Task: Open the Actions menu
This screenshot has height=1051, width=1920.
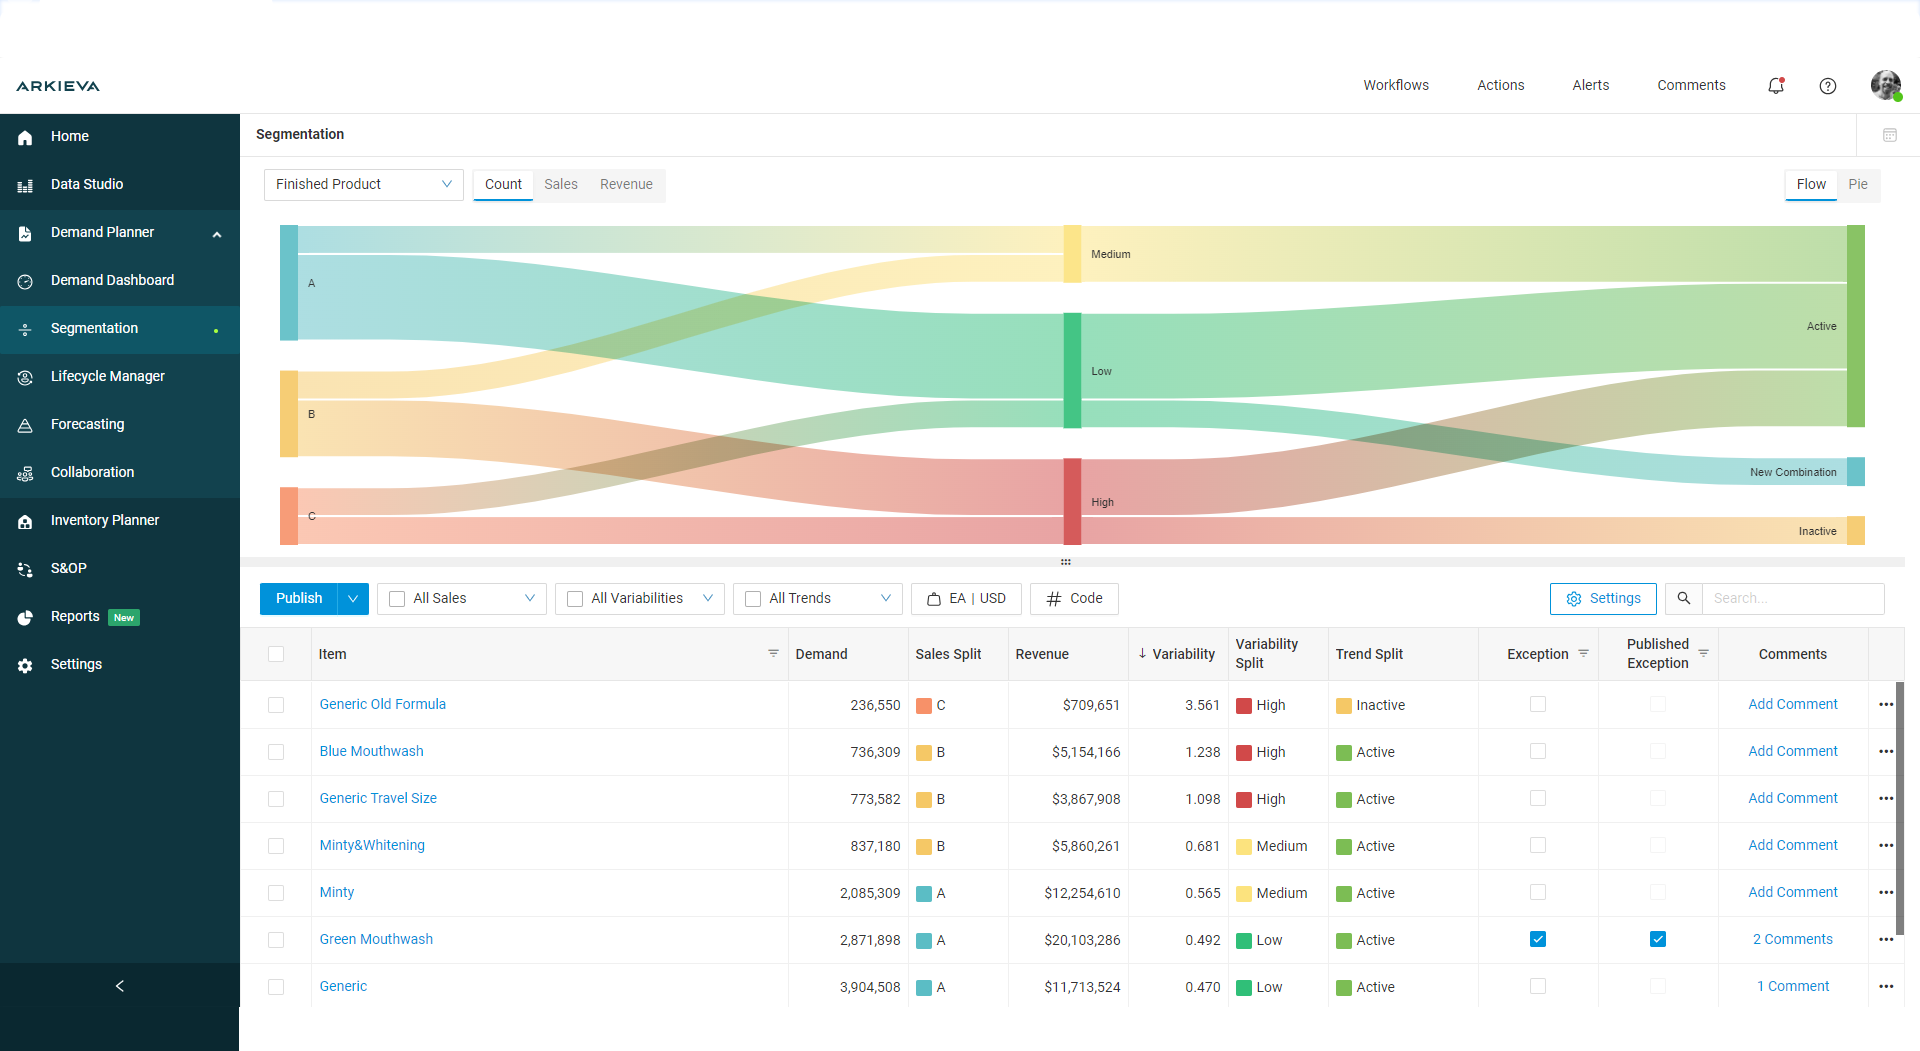Action: pyautogui.click(x=1500, y=85)
